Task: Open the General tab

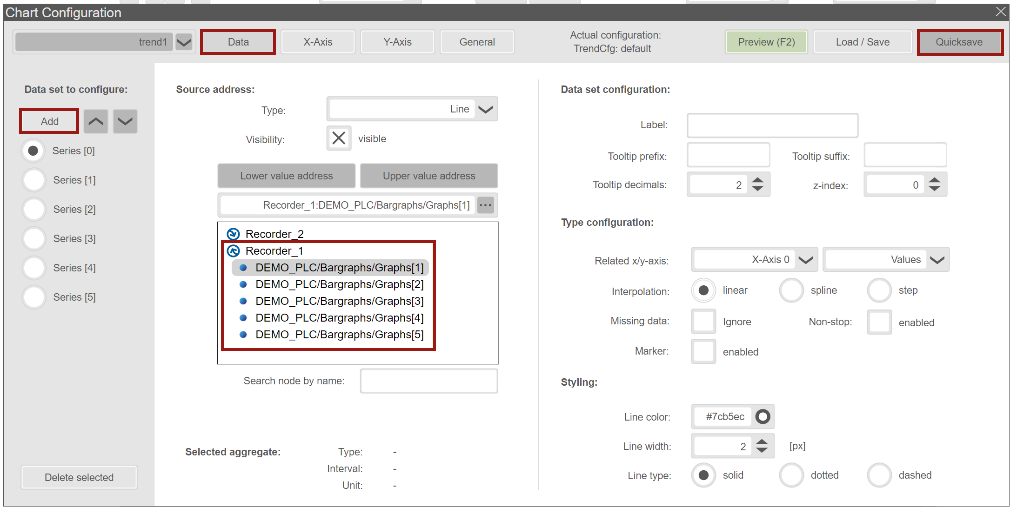Action: coord(477,42)
